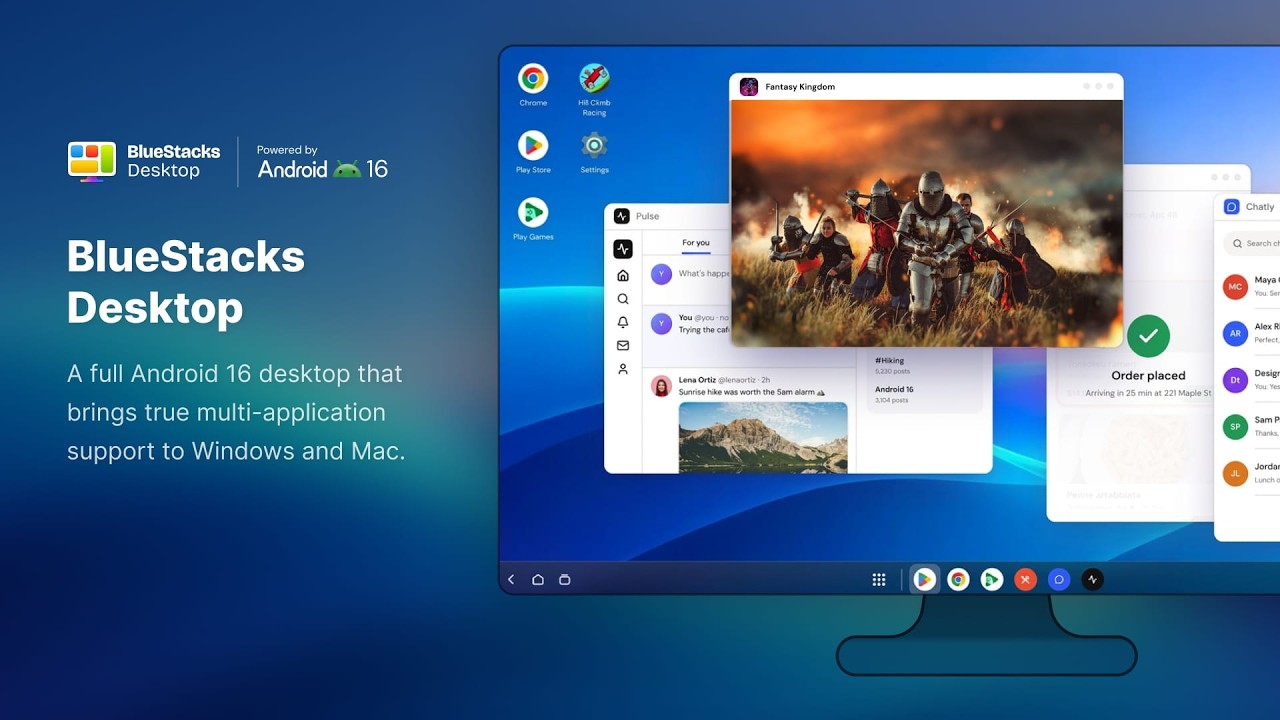1280x720 pixels.
Task: Click the knights game scene in Fantasy Kingdom
Action: pyautogui.click(x=927, y=223)
